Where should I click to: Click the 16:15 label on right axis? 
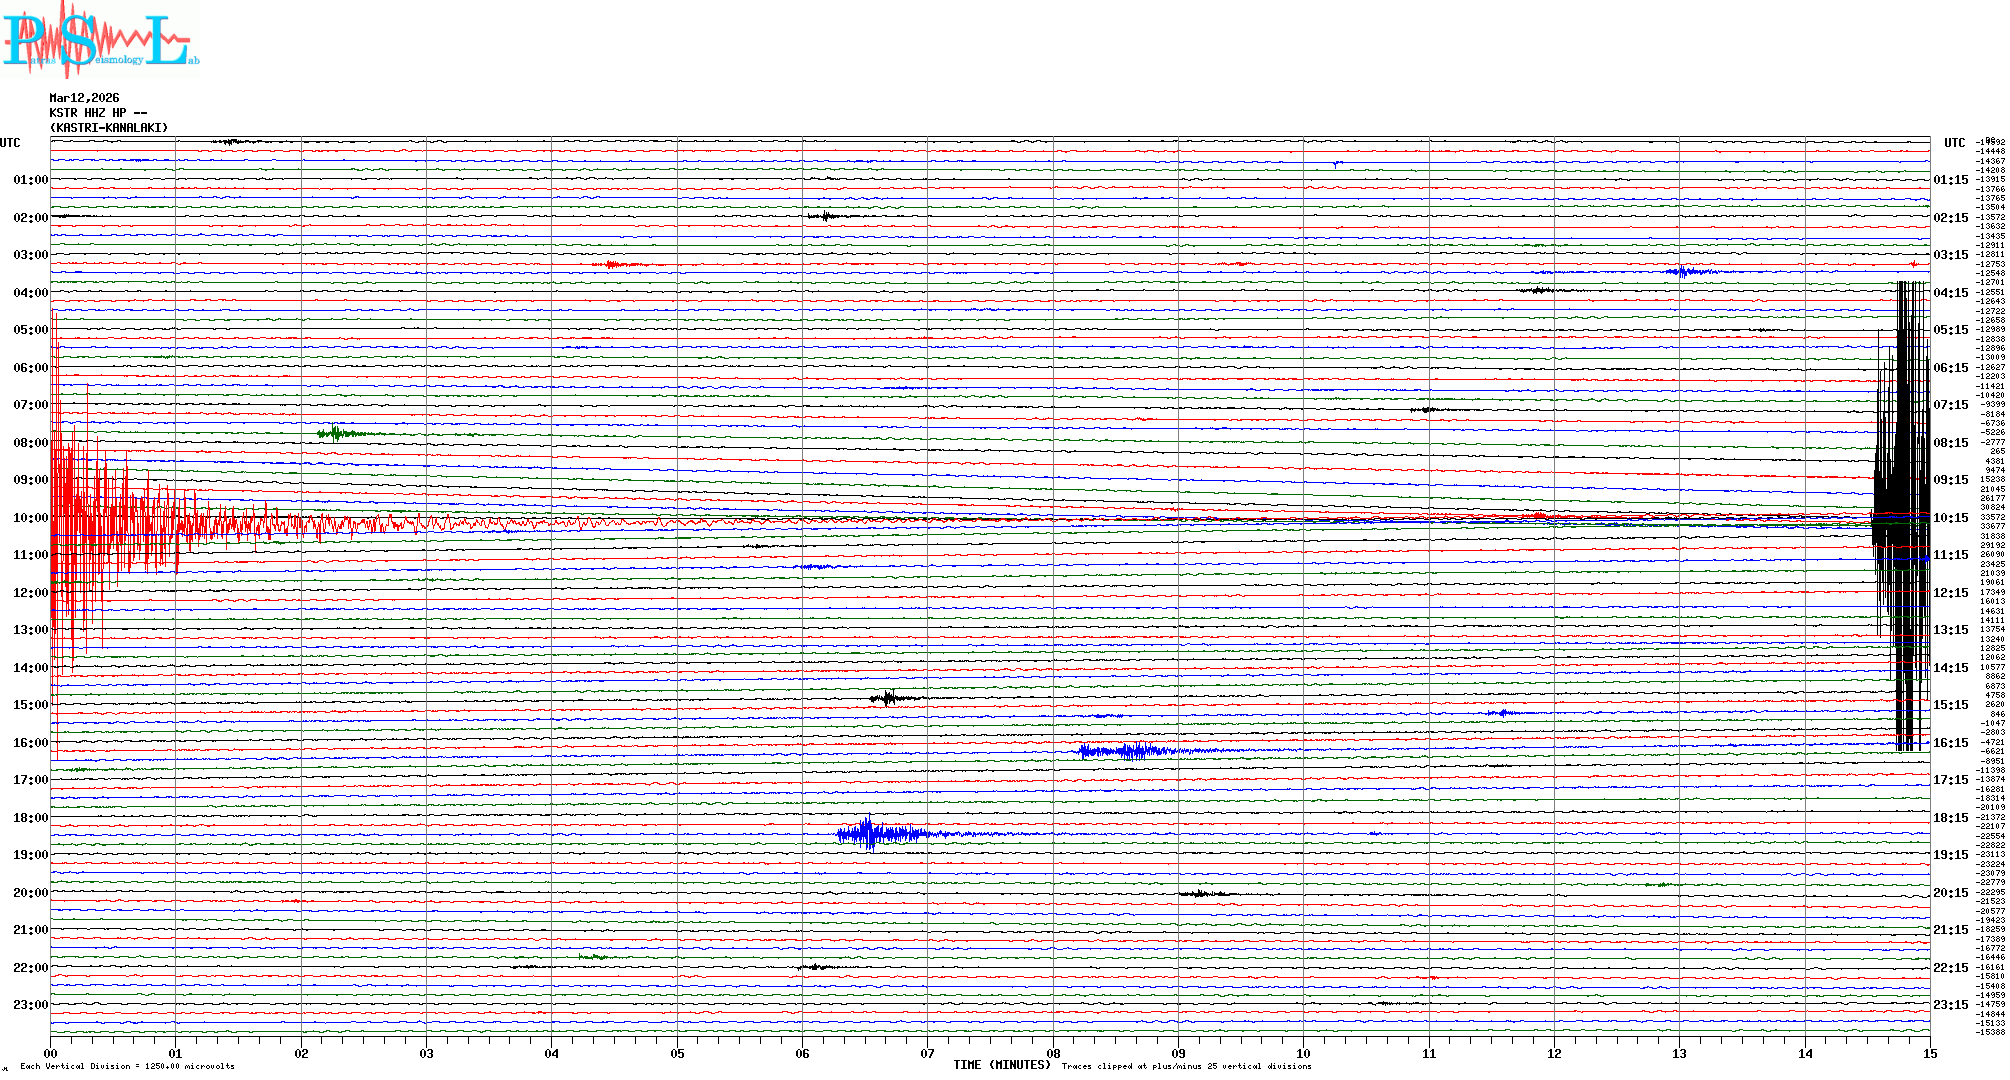point(1950,743)
